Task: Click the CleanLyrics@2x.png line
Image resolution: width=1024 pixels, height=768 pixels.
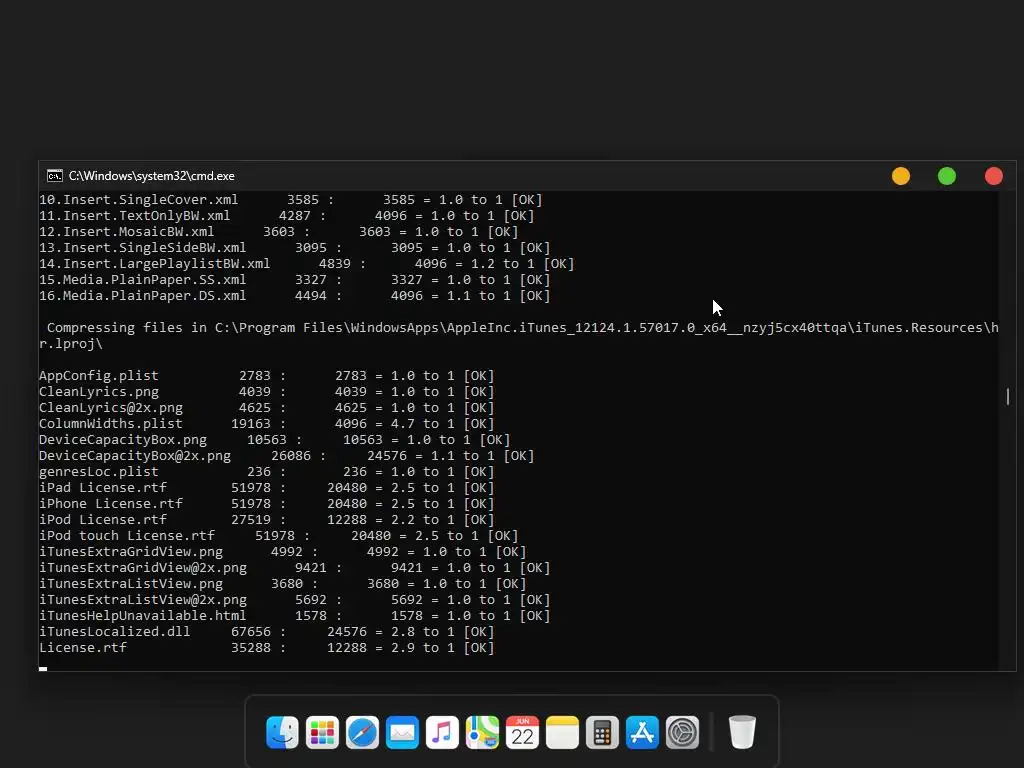Action: [266, 408]
